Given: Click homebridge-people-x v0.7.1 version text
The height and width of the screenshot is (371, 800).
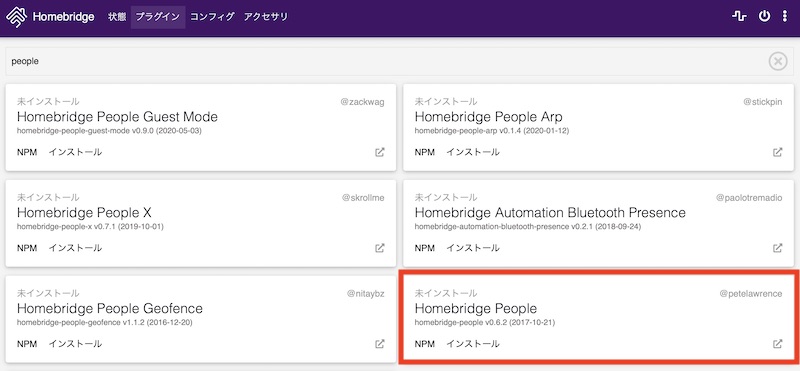Looking at the screenshot, I should point(90,227).
